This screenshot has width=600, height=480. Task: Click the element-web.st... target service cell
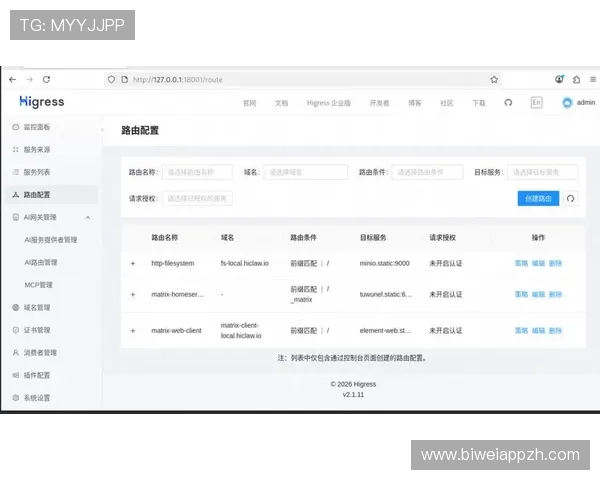[385, 331]
